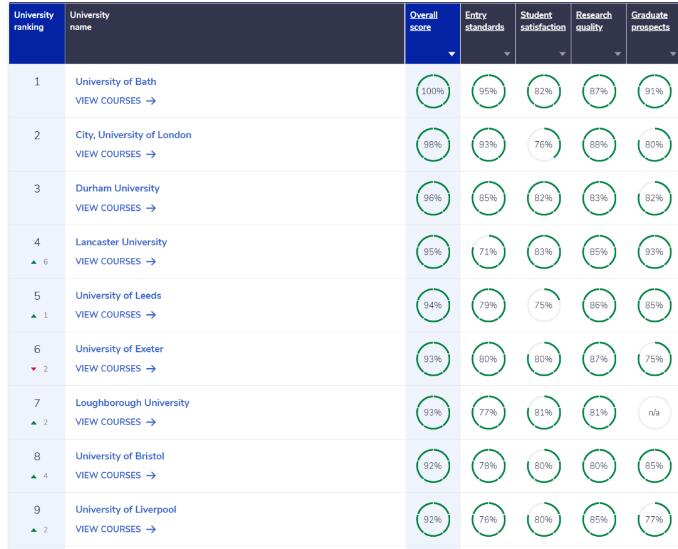Click sort arrow under Student satisfaction
The height and width of the screenshot is (549, 678).
click(x=563, y=54)
